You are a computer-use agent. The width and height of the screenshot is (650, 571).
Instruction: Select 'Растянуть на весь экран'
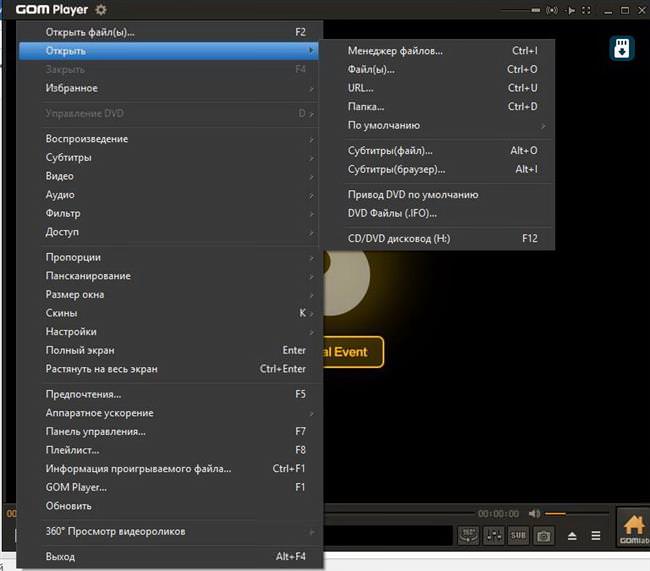(x=169, y=369)
